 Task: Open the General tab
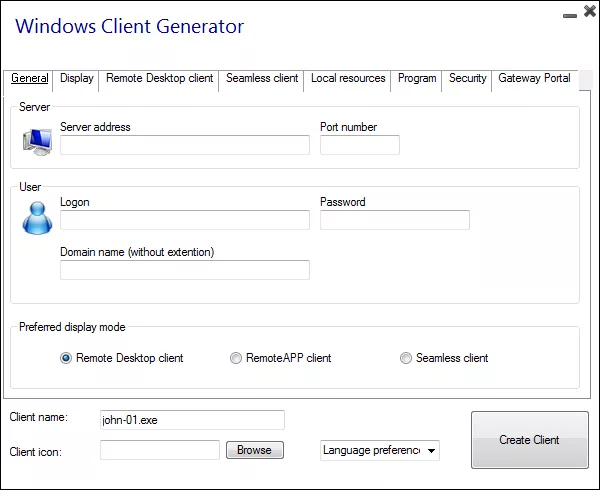pyautogui.click(x=29, y=78)
